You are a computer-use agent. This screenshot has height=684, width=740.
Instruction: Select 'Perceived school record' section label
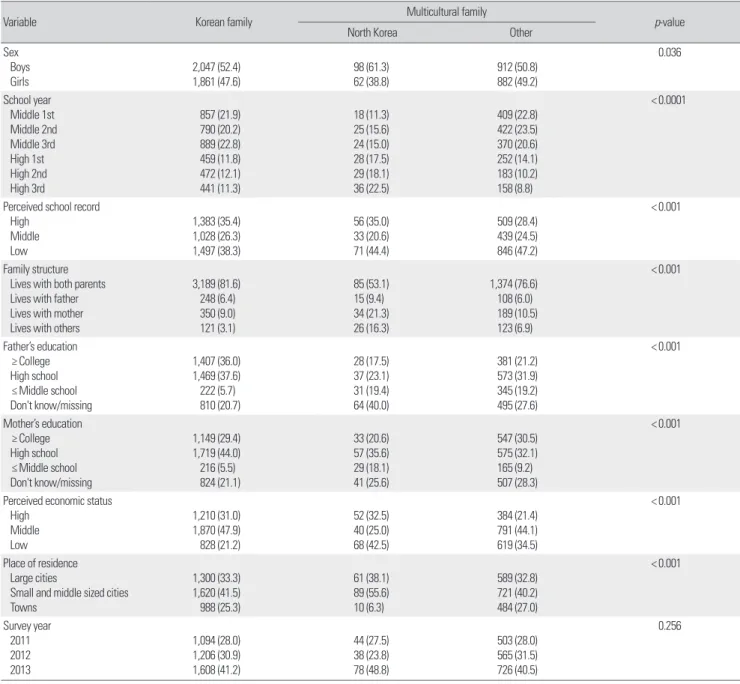[x=51, y=207]
